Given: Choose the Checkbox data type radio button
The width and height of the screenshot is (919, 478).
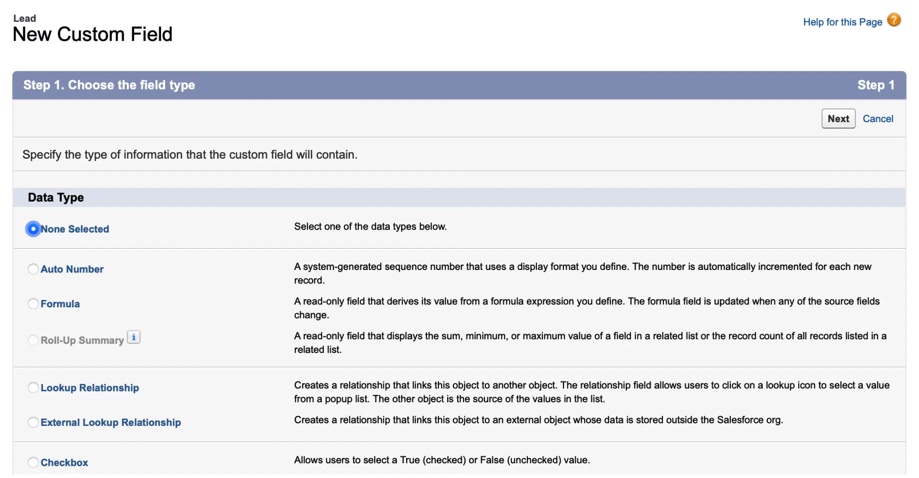Looking at the screenshot, I should 33,462.
